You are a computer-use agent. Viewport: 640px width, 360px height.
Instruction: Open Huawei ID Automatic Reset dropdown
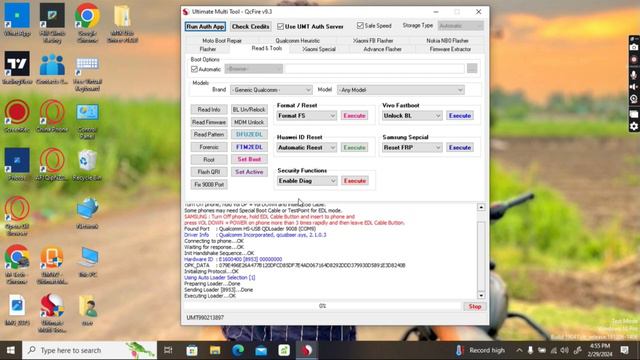click(x=307, y=148)
